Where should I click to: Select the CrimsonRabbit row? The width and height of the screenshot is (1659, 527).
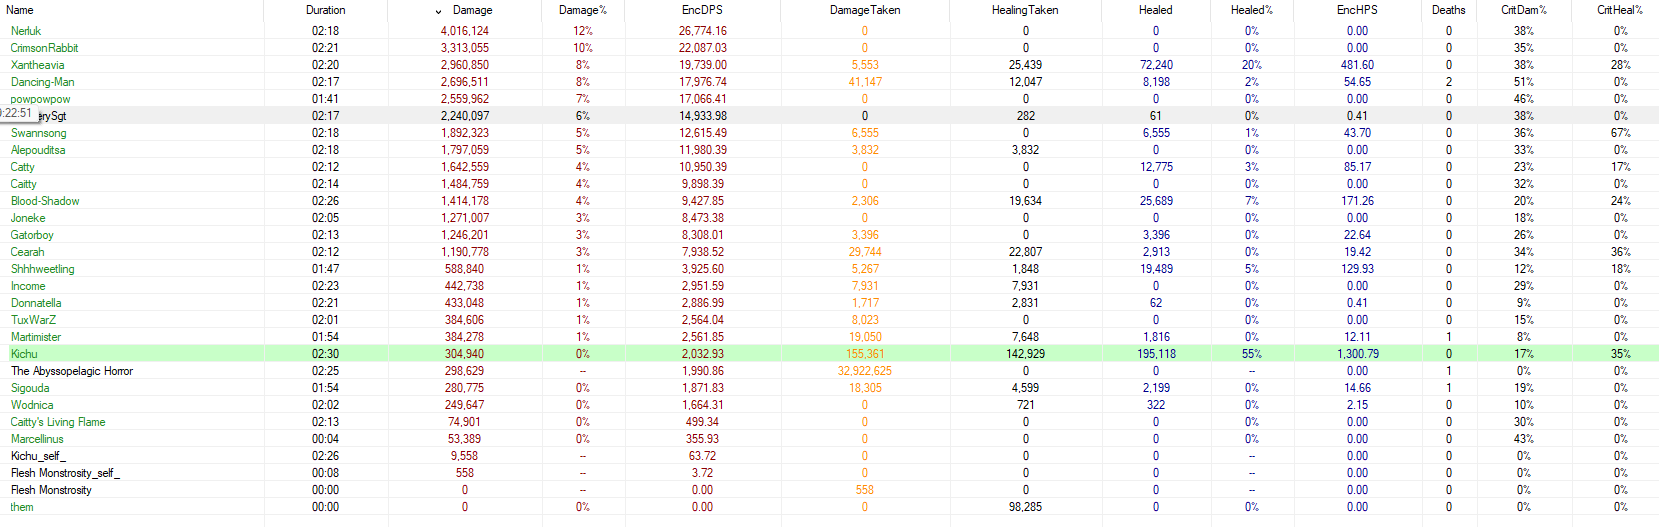[44, 48]
